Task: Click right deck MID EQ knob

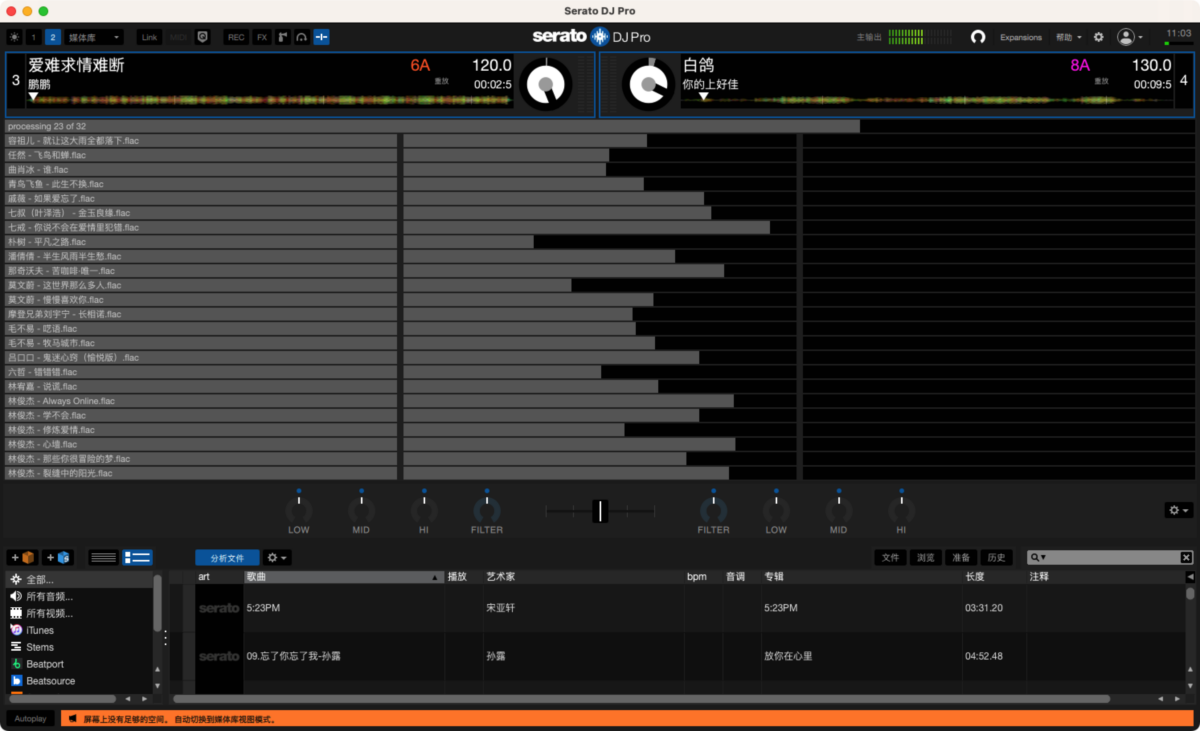Action: tap(838, 509)
